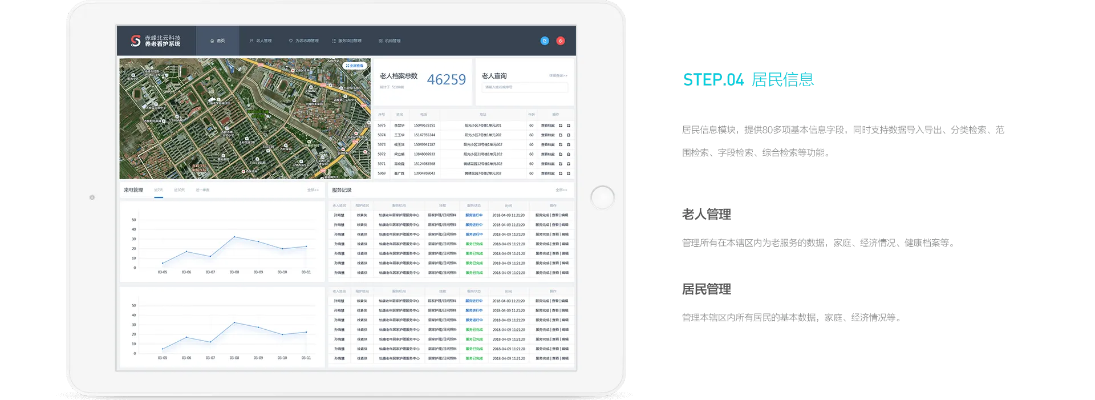Click the blue circular icon in header
This screenshot has width=1095, height=400.
pyautogui.click(x=544, y=41)
